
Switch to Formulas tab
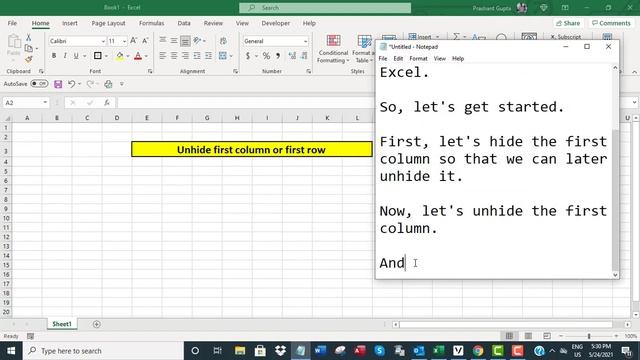click(151, 23)
